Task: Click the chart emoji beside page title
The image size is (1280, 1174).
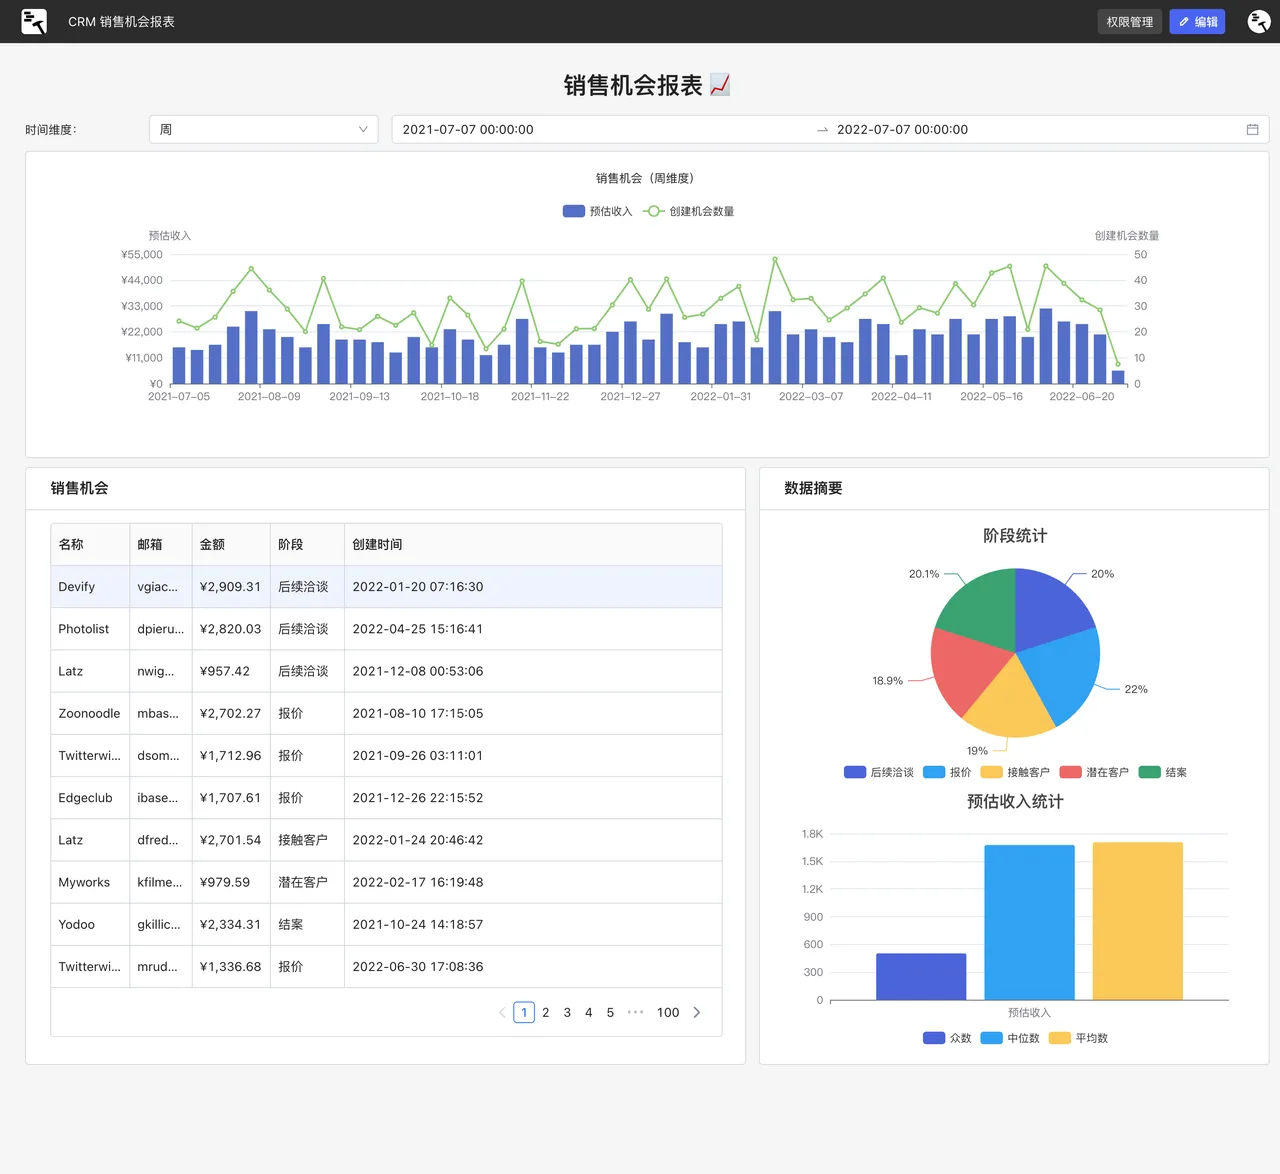Action: (x=720, y=85)
